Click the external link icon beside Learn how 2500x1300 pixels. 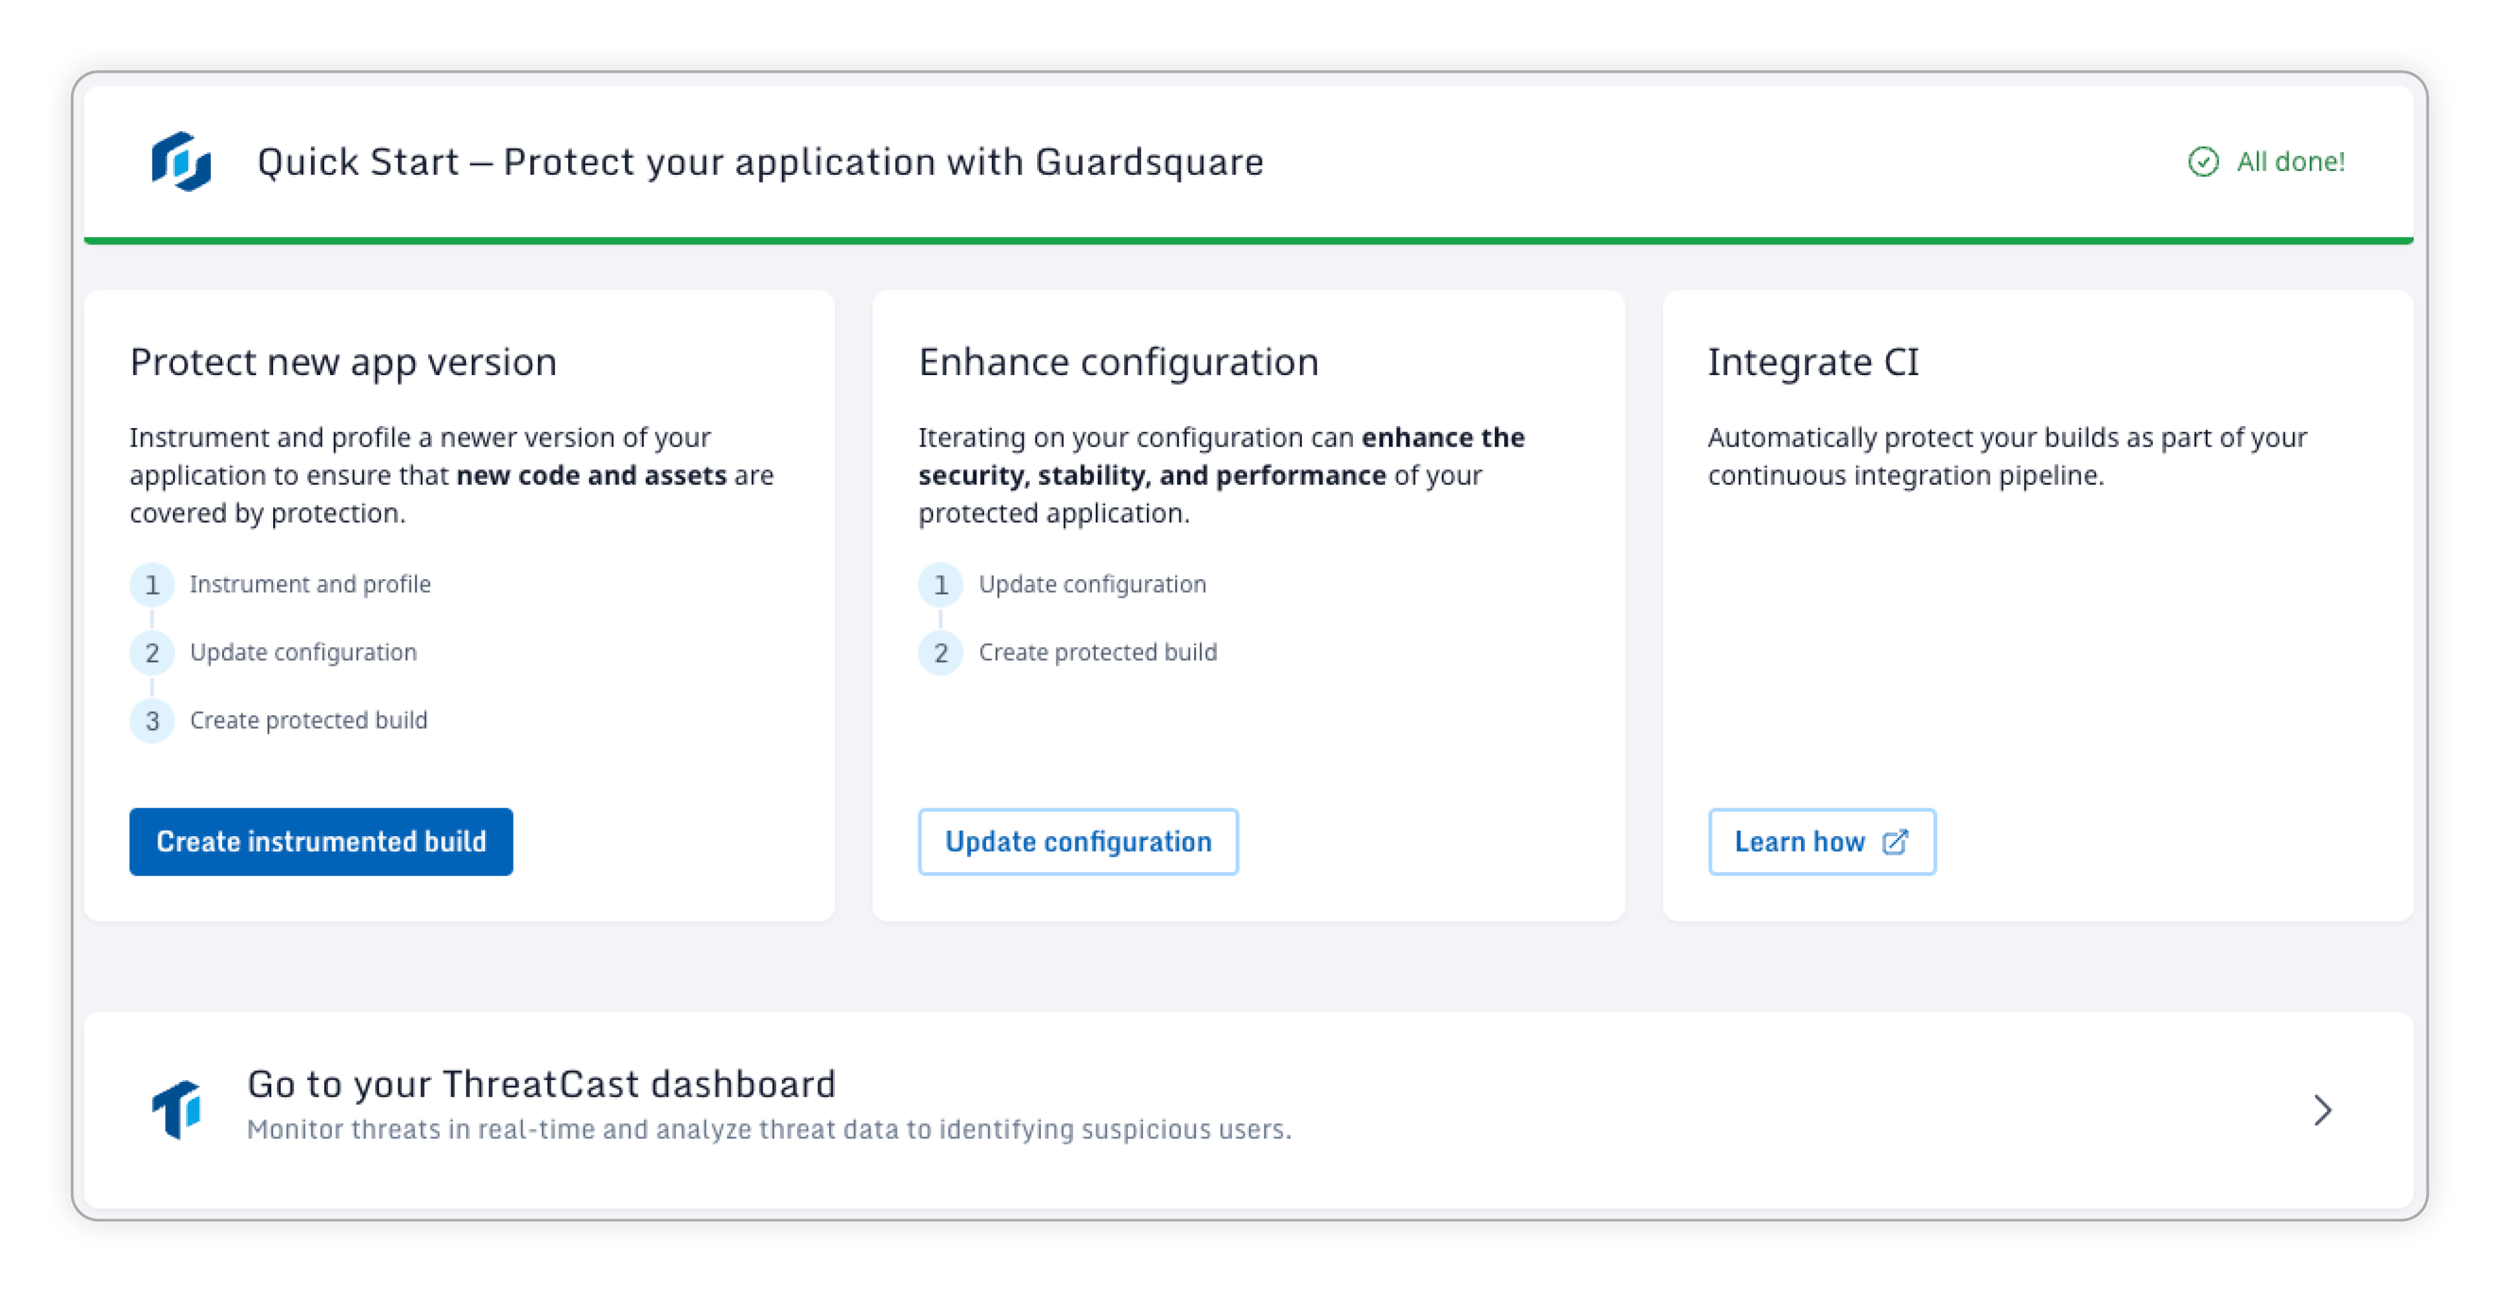(x=1895, y=841)
